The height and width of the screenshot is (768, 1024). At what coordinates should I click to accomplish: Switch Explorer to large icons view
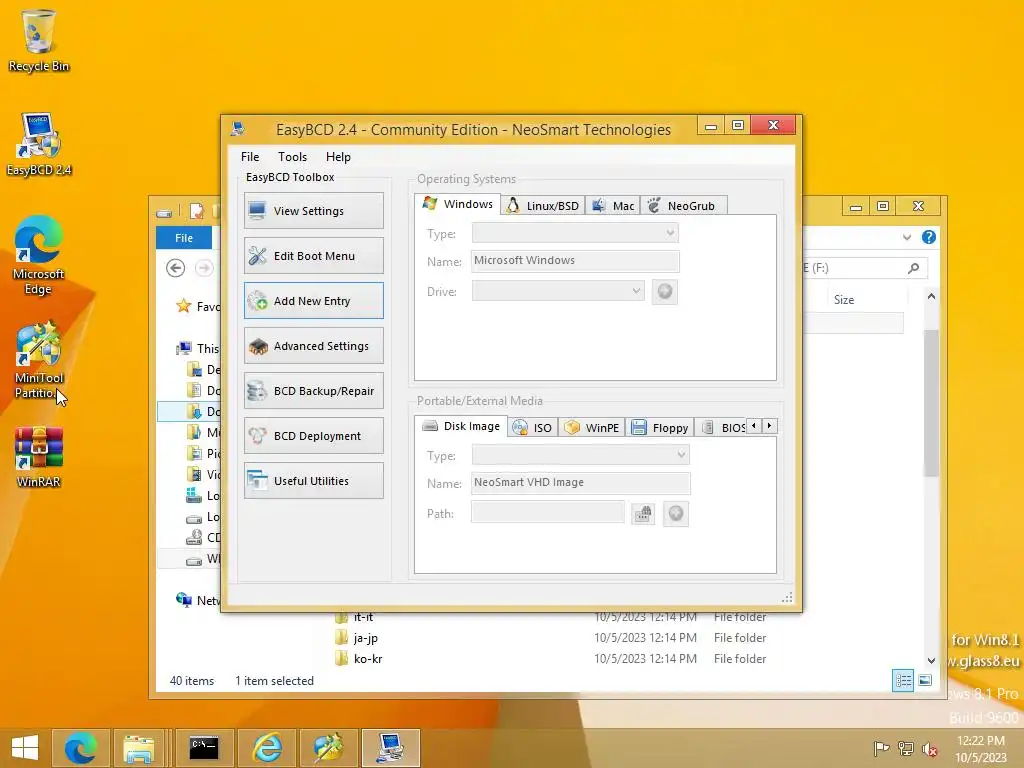coord(925,680)
